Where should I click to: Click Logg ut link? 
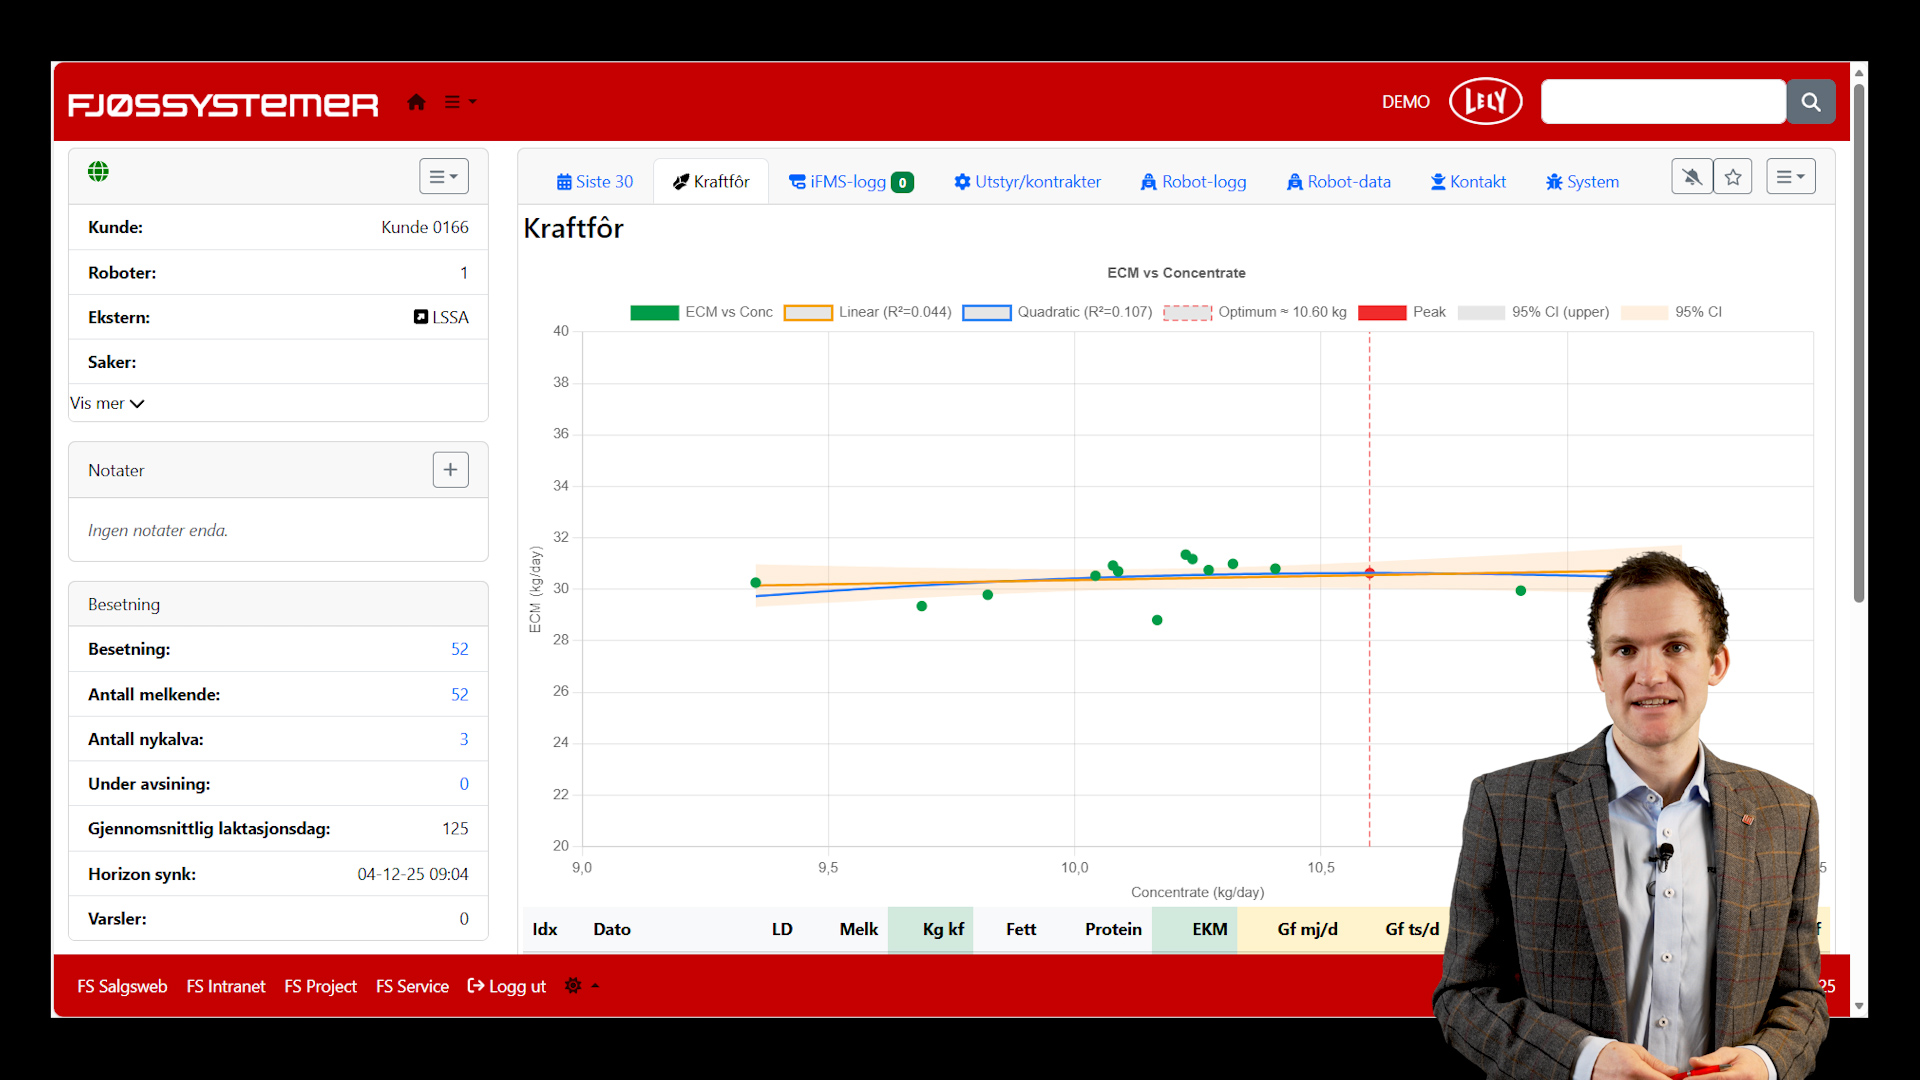(507, 986)
